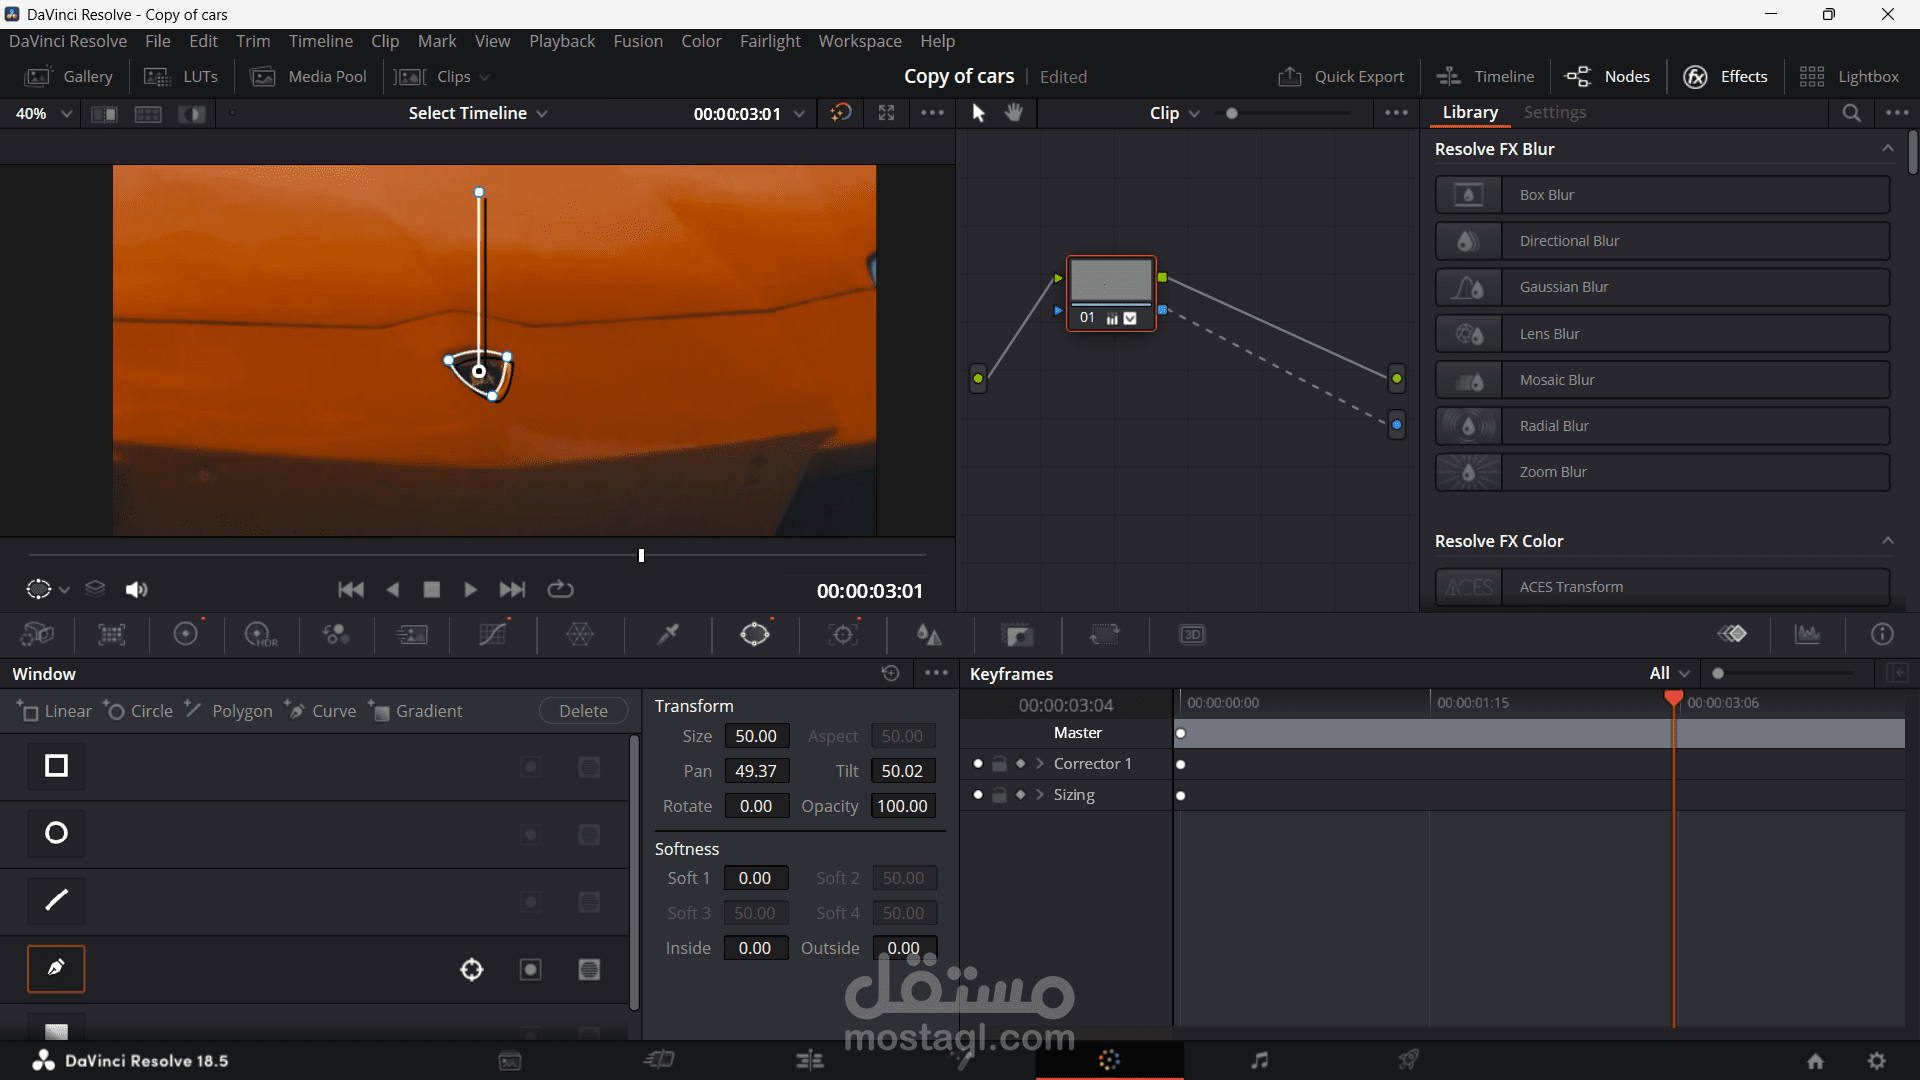
Task: Toggle keyframe enable dot for Corrector 1
Action: [978, 764]
